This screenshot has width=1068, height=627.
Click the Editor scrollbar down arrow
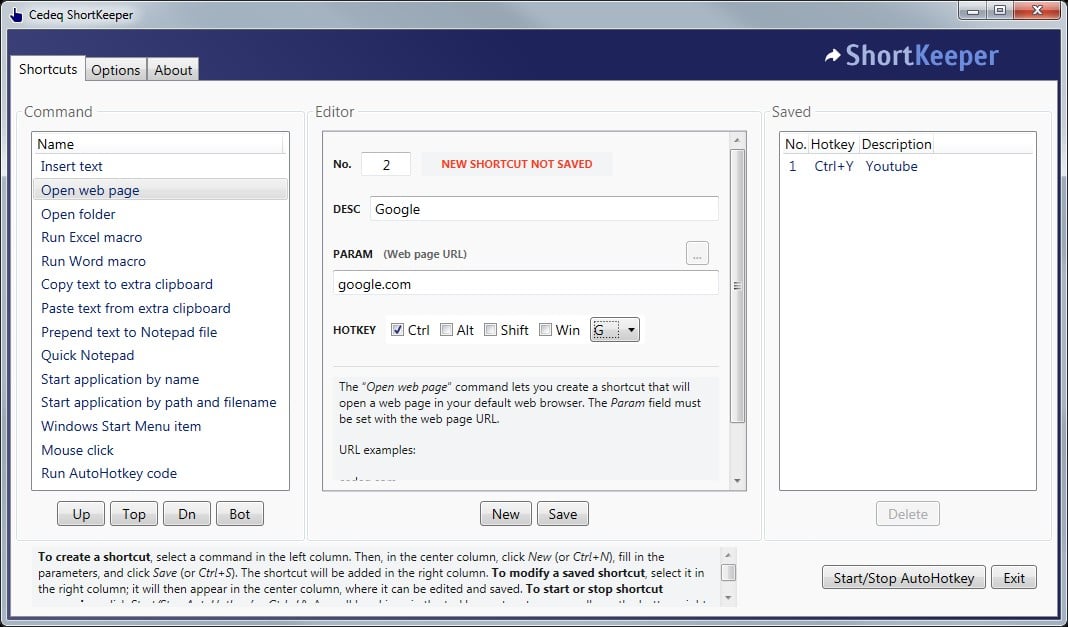tap(737, 481)
